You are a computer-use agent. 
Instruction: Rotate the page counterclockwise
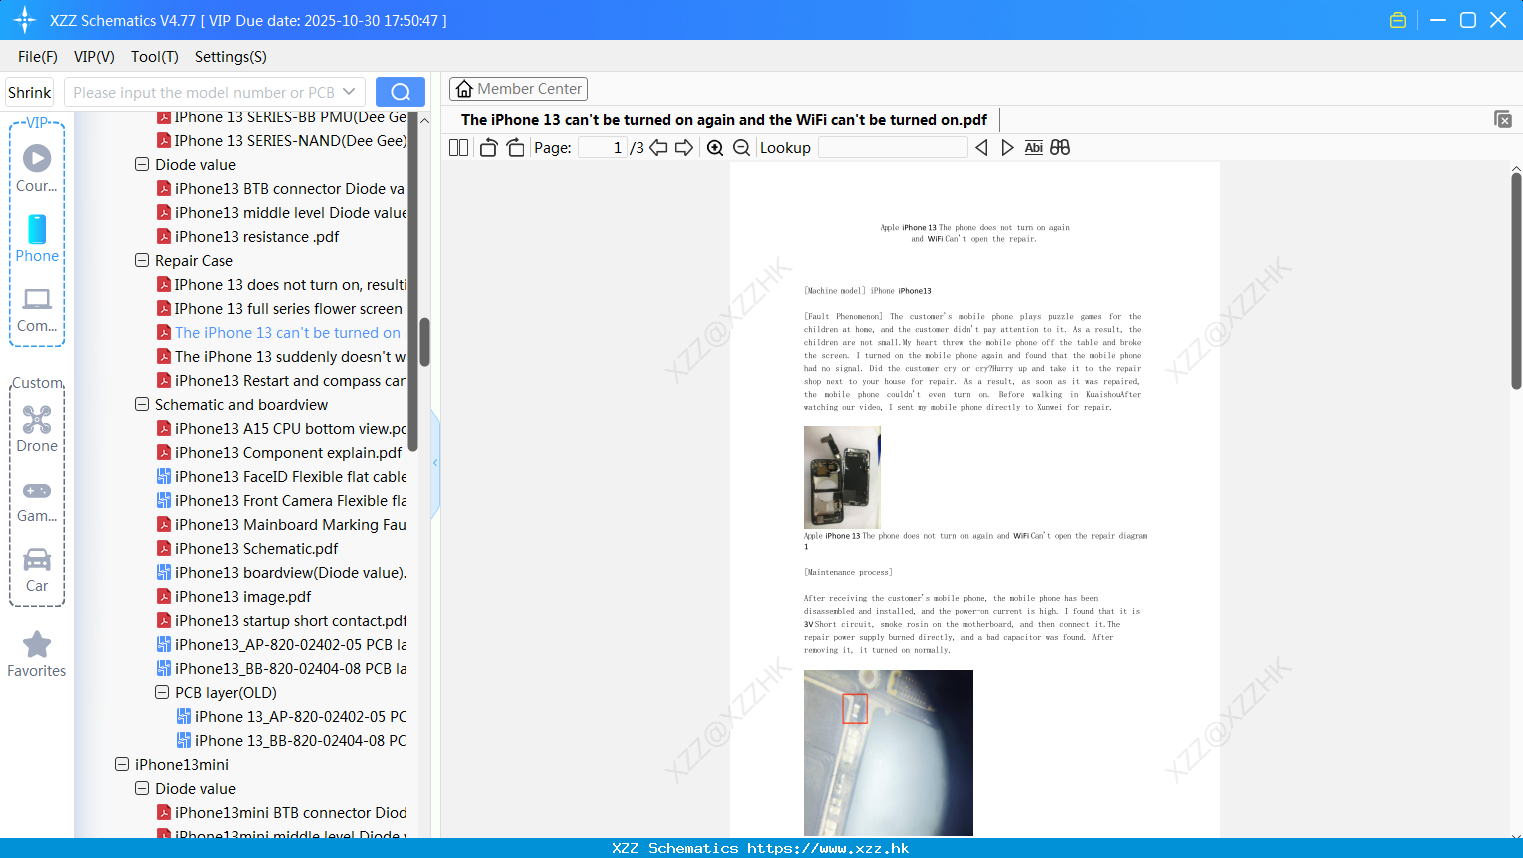488,147
